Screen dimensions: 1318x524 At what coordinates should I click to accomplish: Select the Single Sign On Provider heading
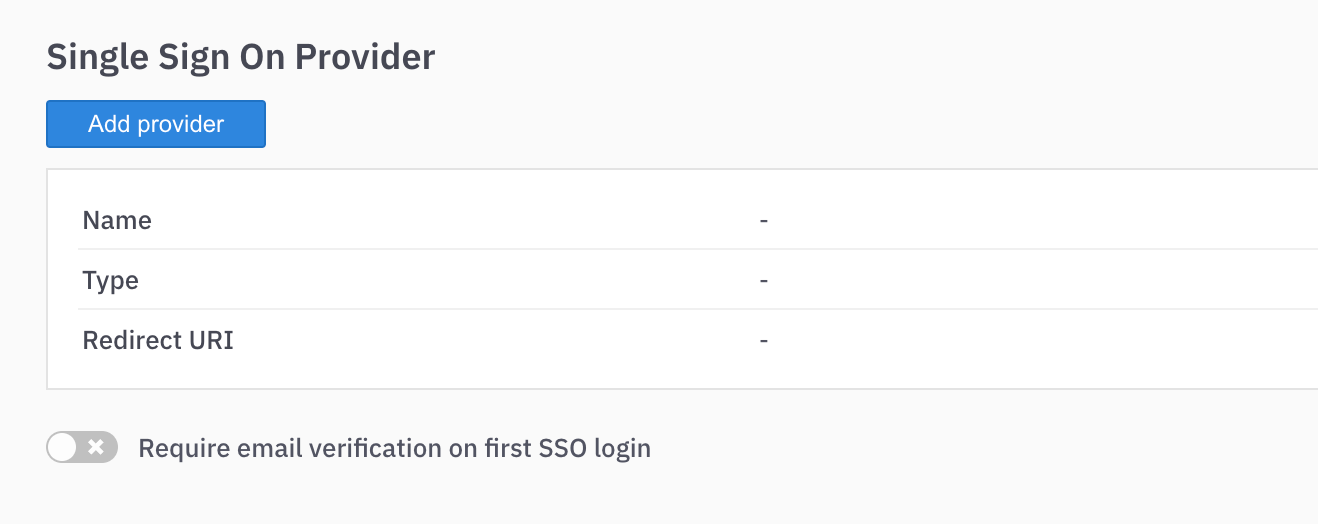tap(241, 57)
